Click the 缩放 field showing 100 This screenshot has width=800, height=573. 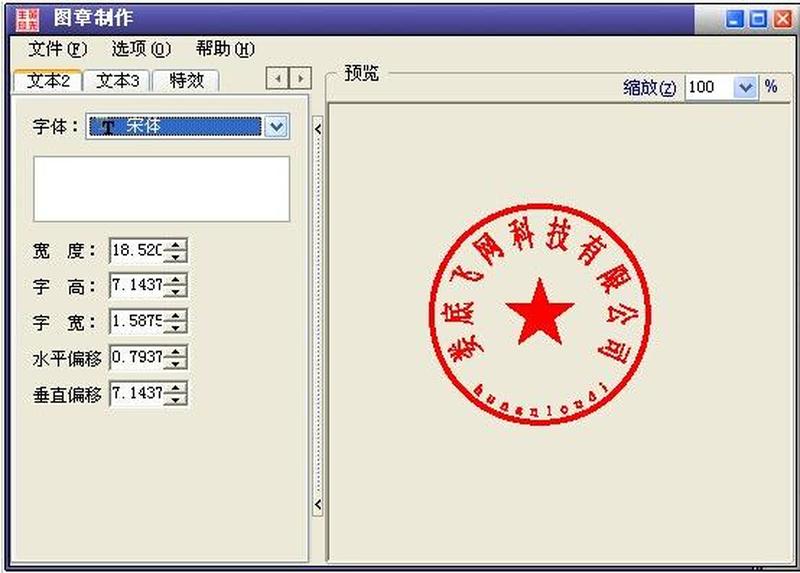click(x=709, y=88)
